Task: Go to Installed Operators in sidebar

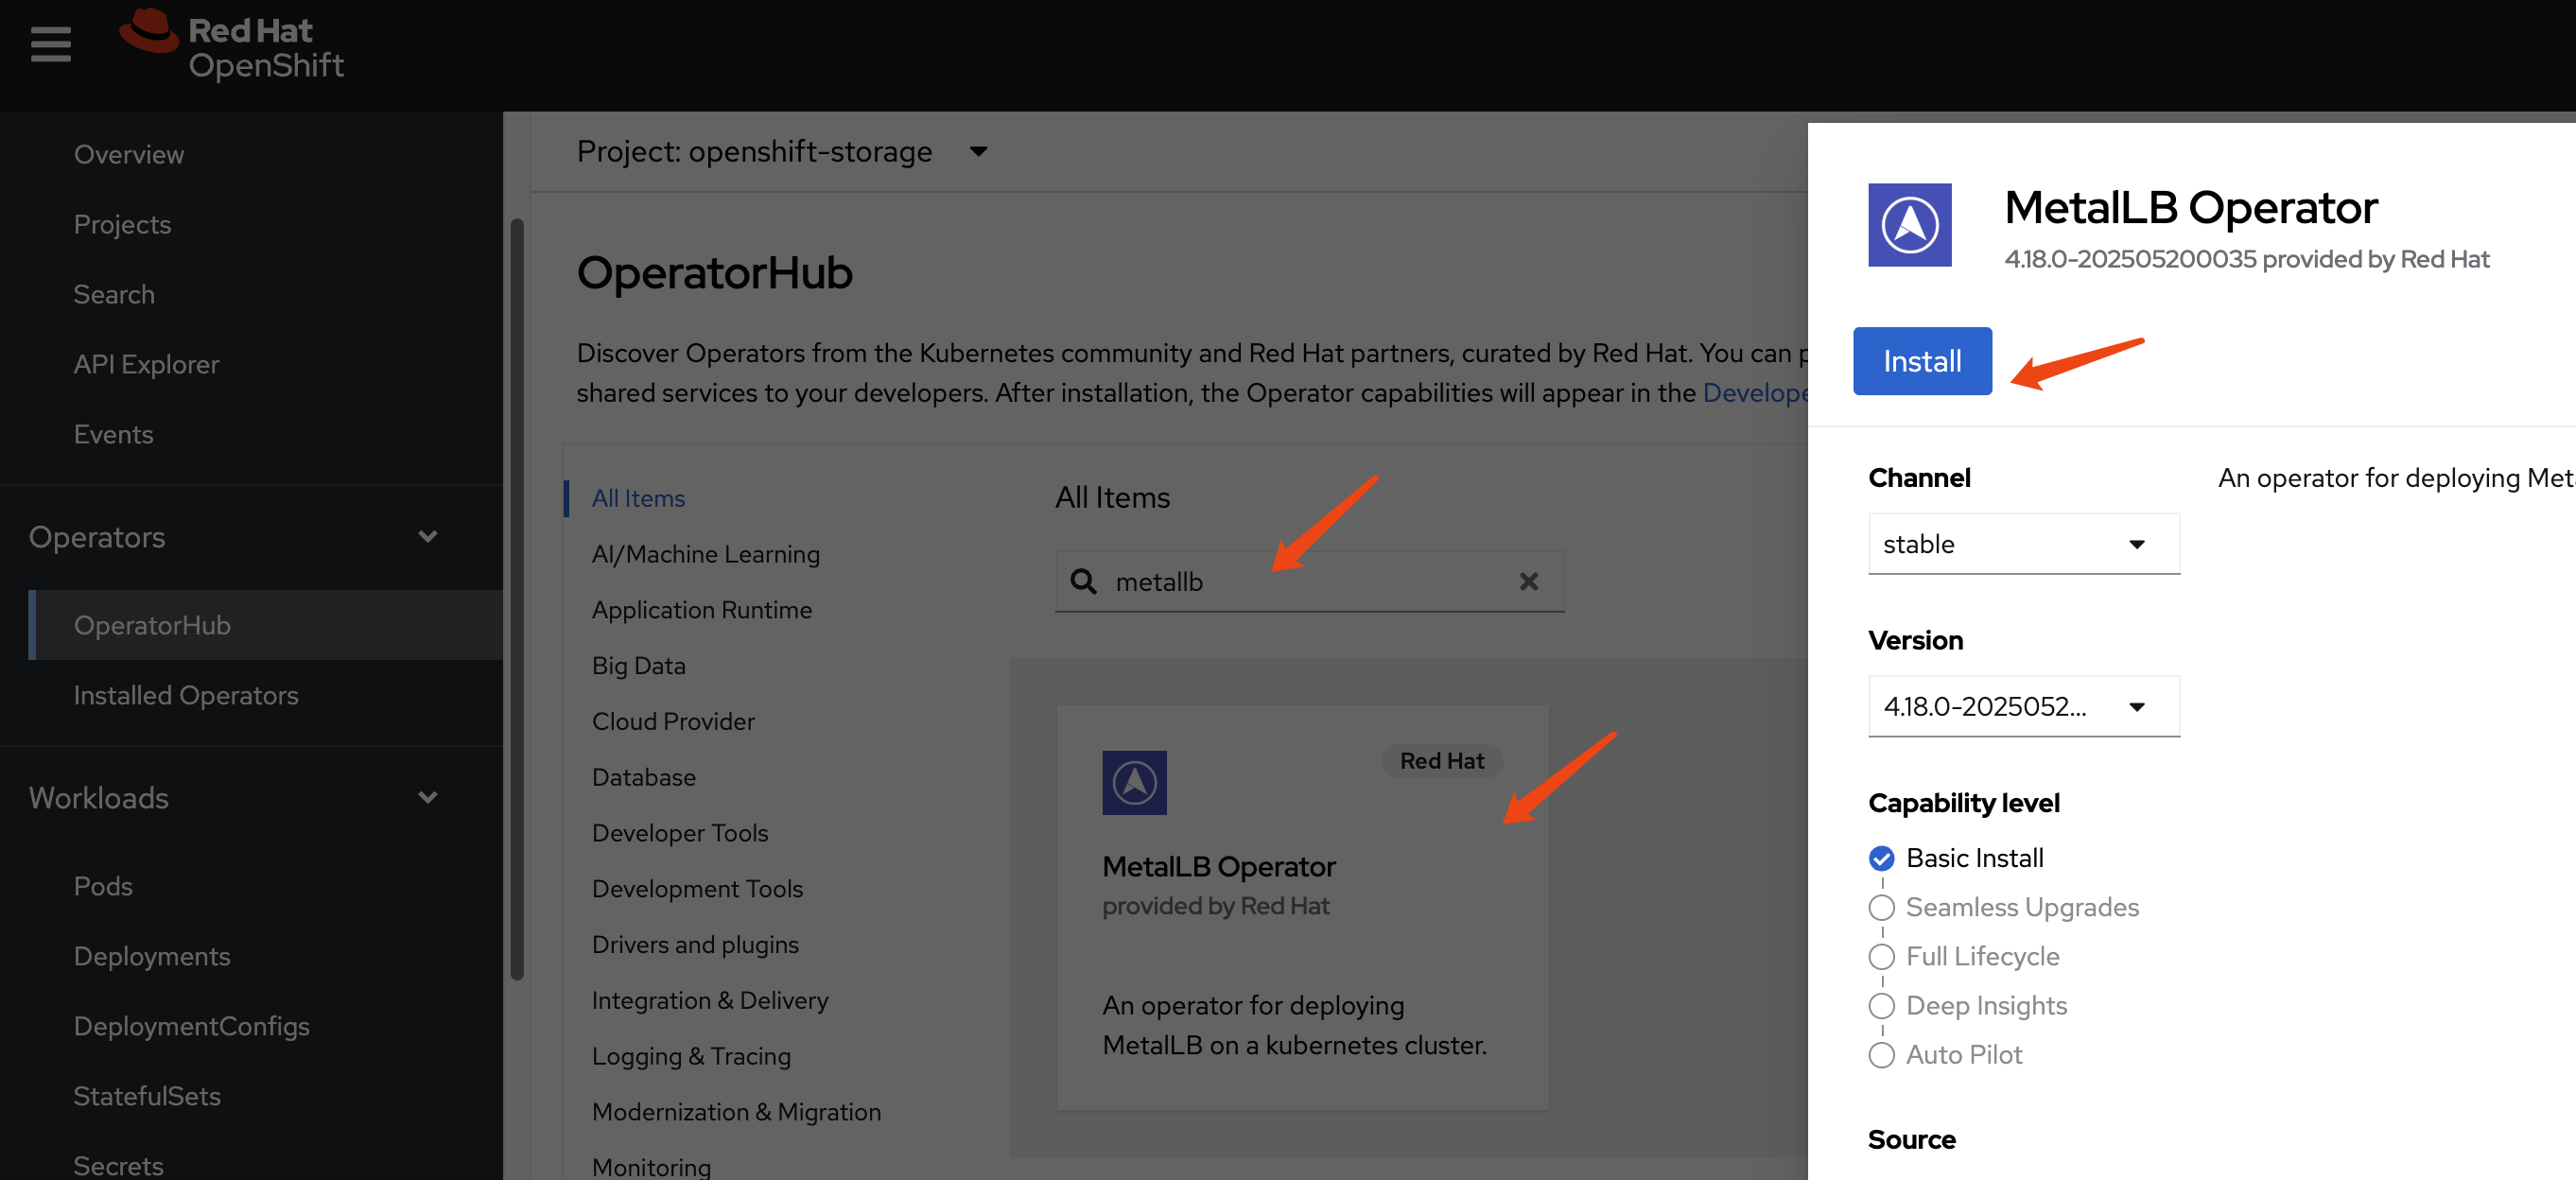Action: point(186,695)
